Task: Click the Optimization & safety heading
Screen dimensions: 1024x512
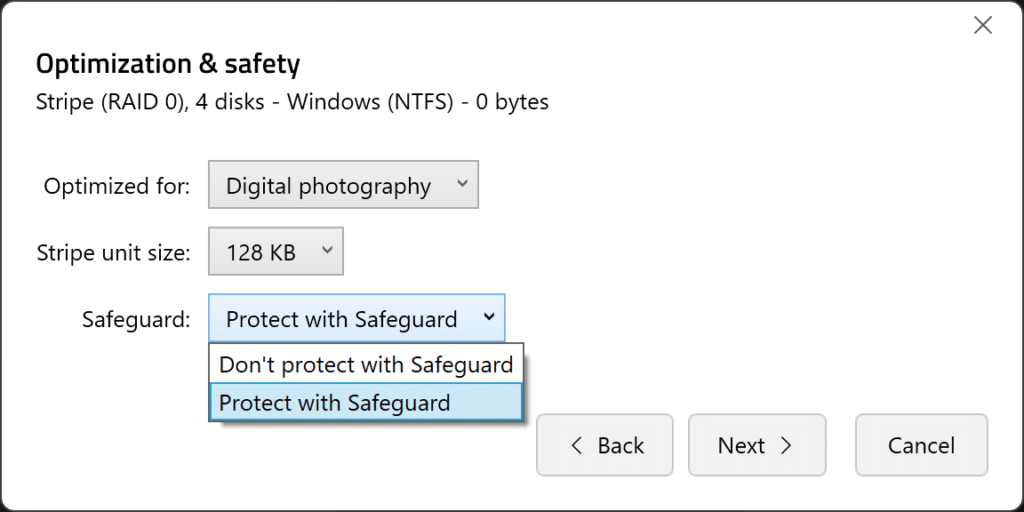Action: 168,64
